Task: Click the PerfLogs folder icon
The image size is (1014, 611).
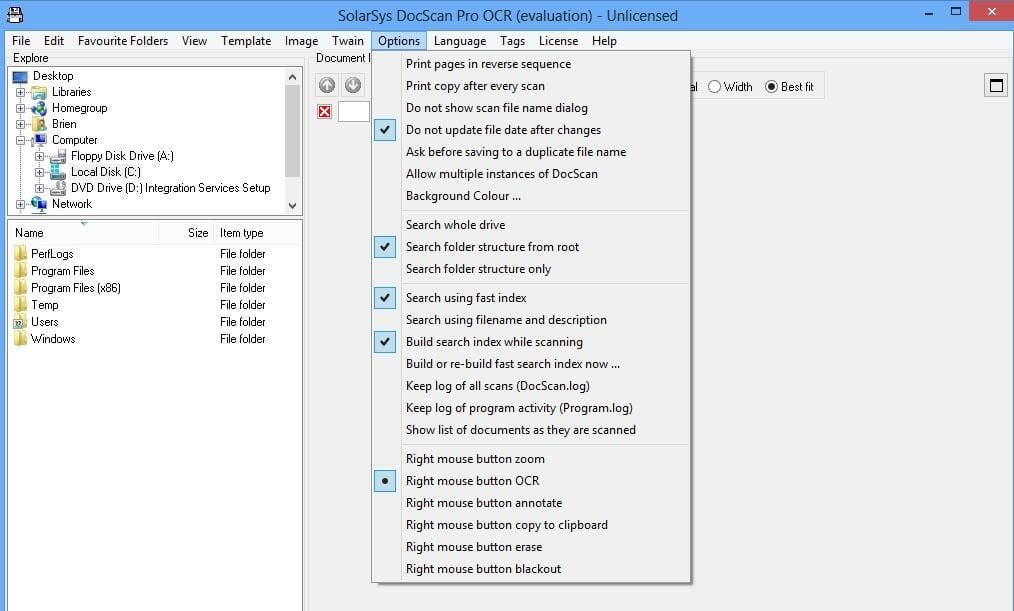Action: [20, 253]
